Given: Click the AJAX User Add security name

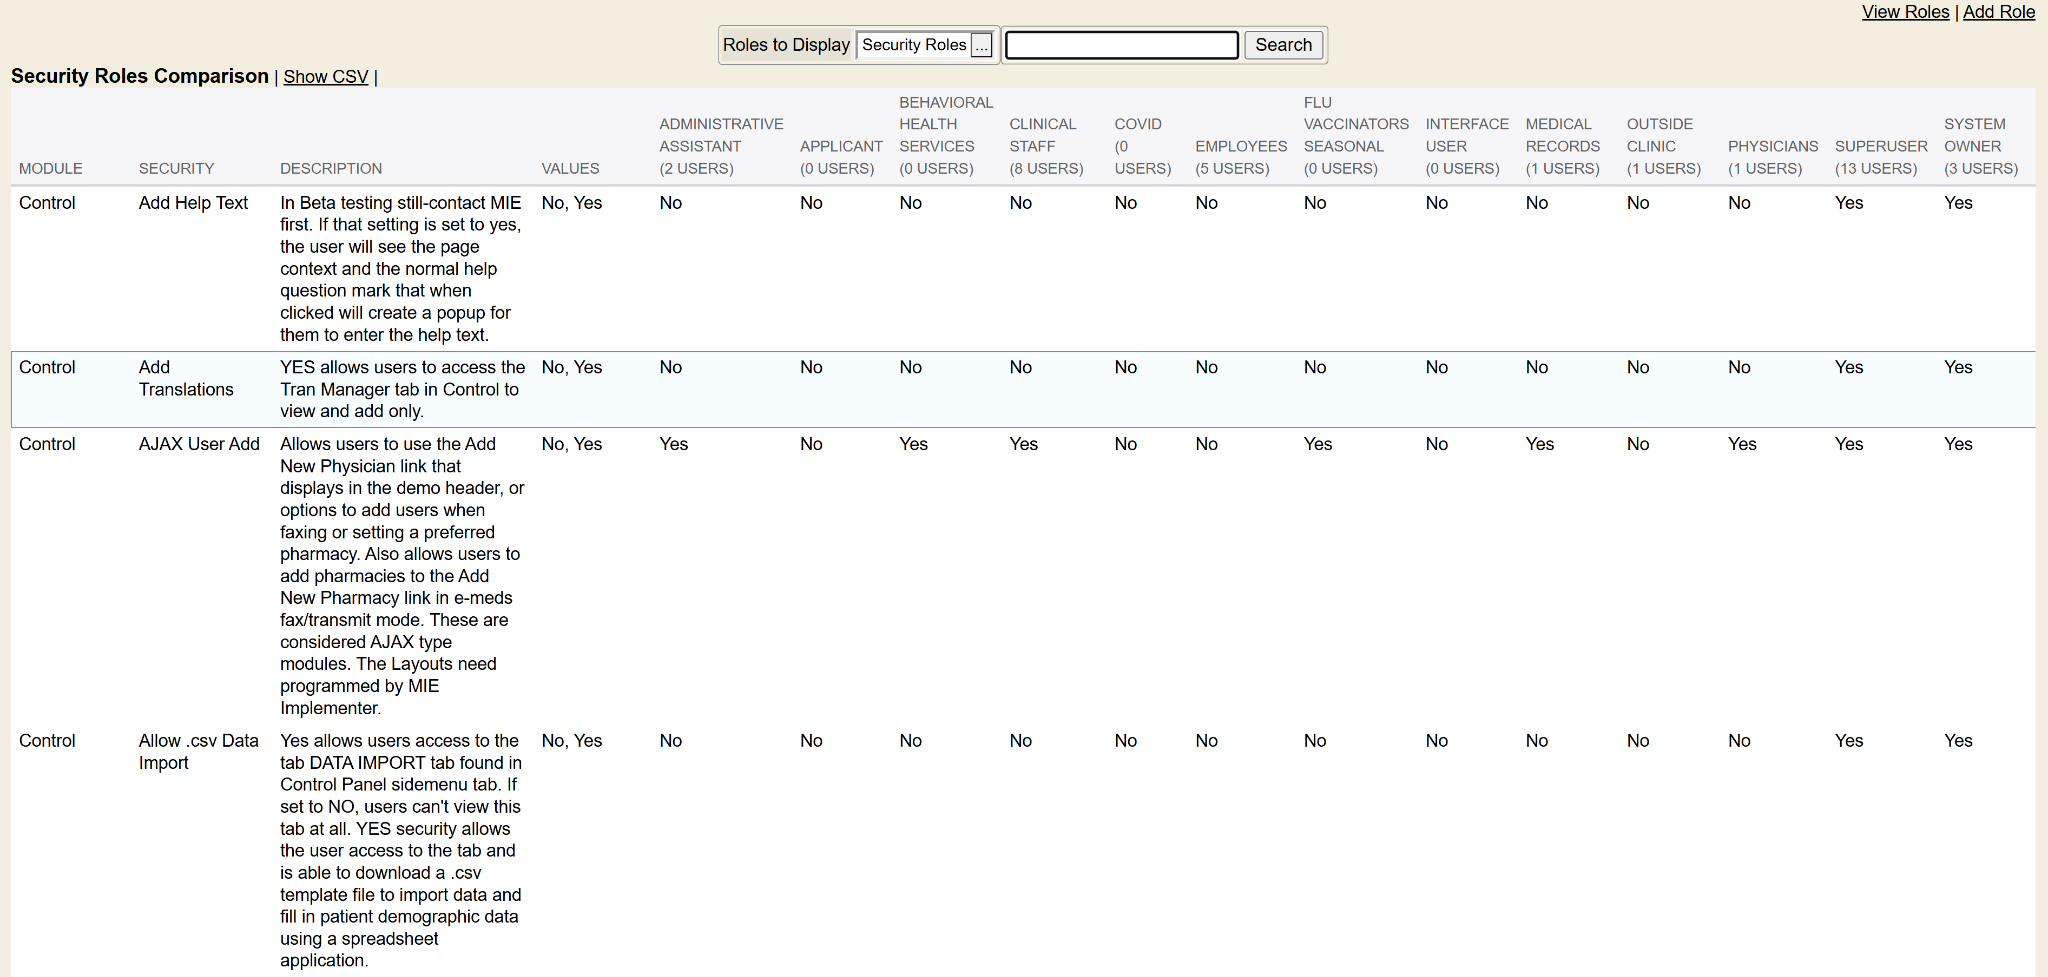Looking at the screenshot, I should 199,444.
